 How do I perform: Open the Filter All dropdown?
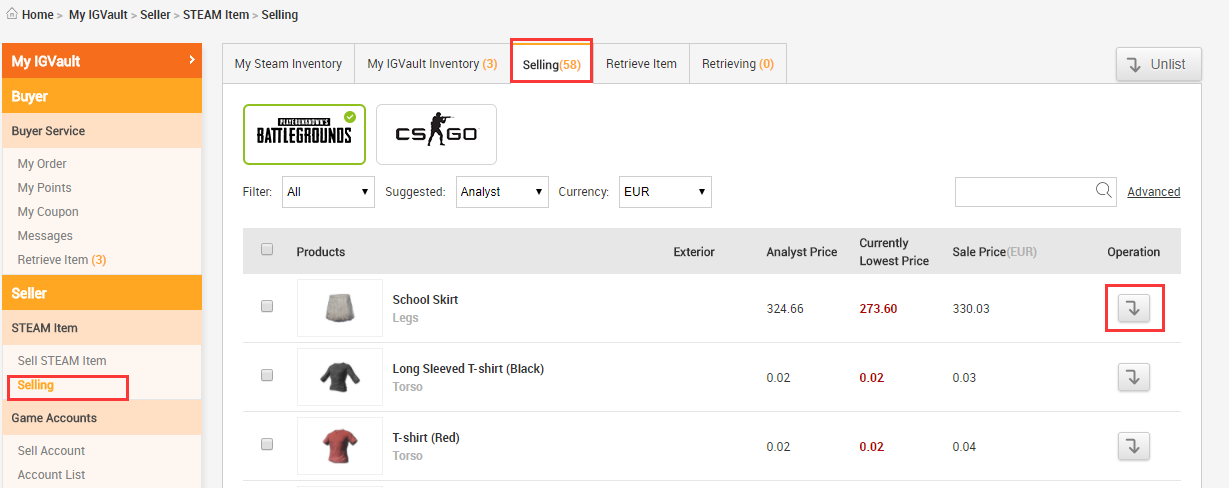tap(328, 192)
